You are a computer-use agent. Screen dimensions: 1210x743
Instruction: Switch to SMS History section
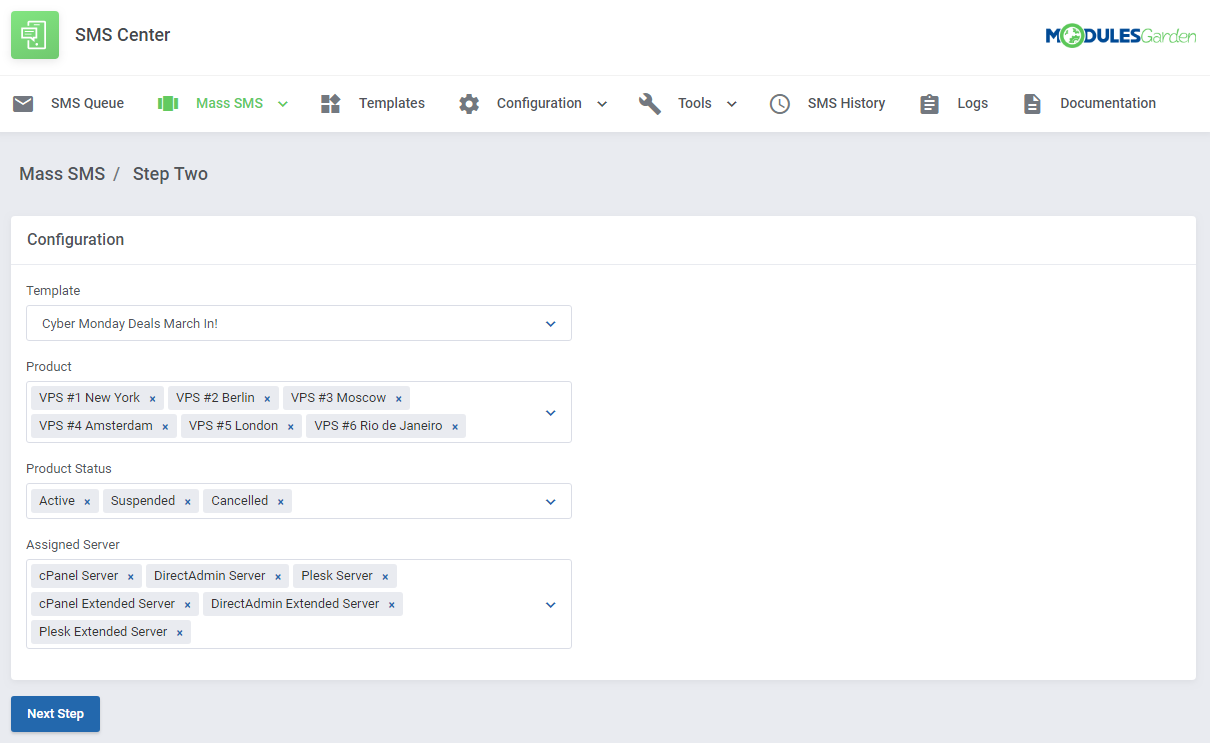[846, 103]
